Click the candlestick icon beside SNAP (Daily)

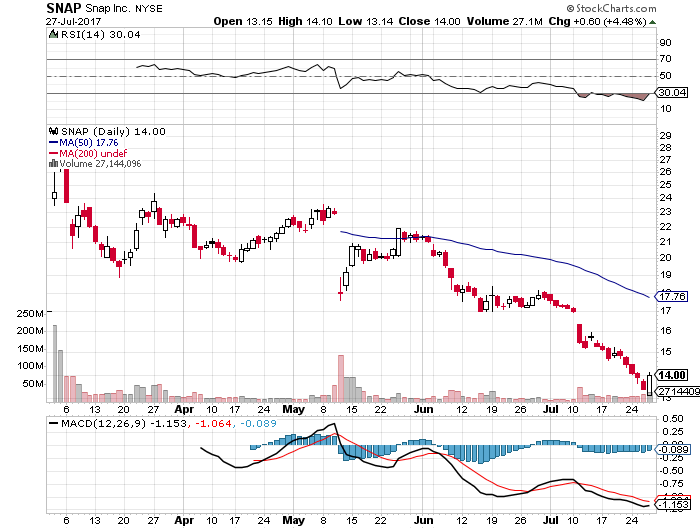(x=54, y=131)
